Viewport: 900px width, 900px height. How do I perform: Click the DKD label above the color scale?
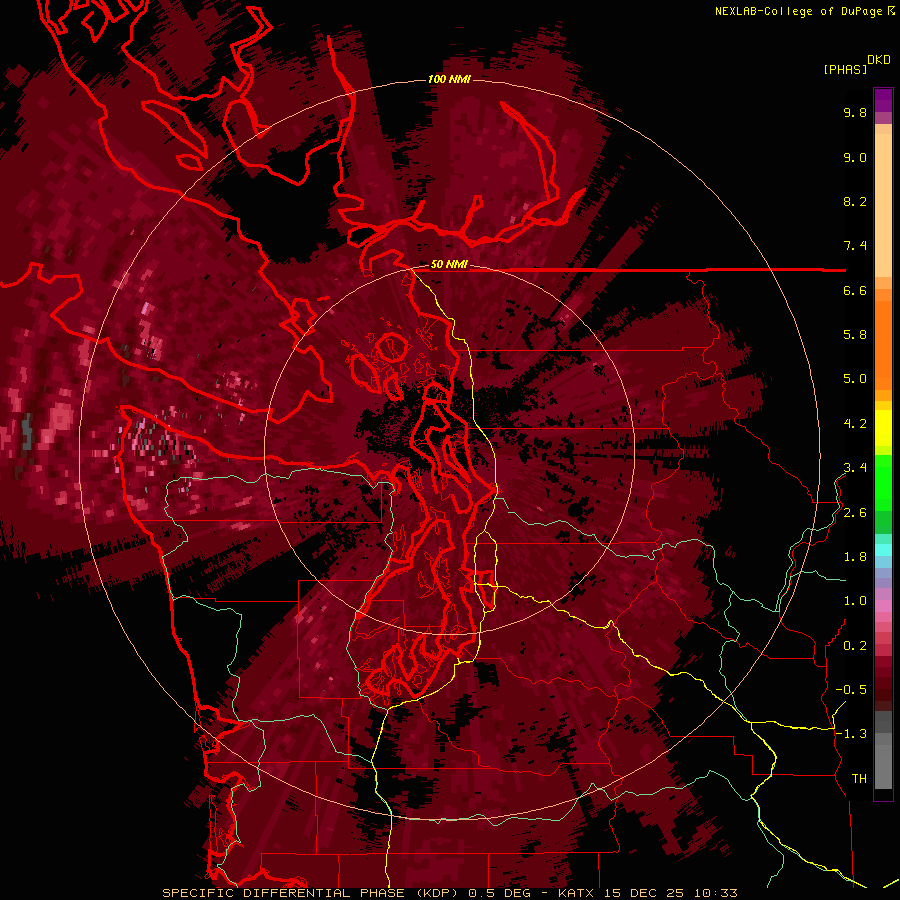click(879, 60)
